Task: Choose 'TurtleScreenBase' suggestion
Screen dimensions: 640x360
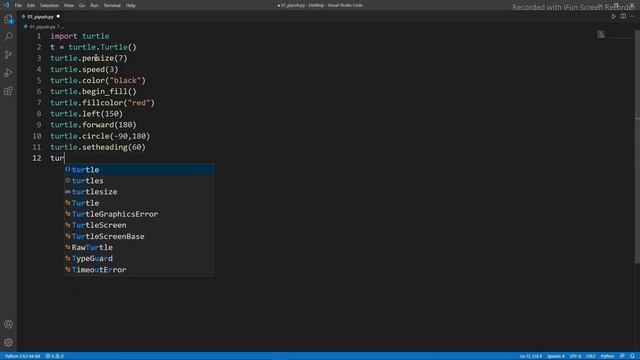Action: [x=139, y=236]
